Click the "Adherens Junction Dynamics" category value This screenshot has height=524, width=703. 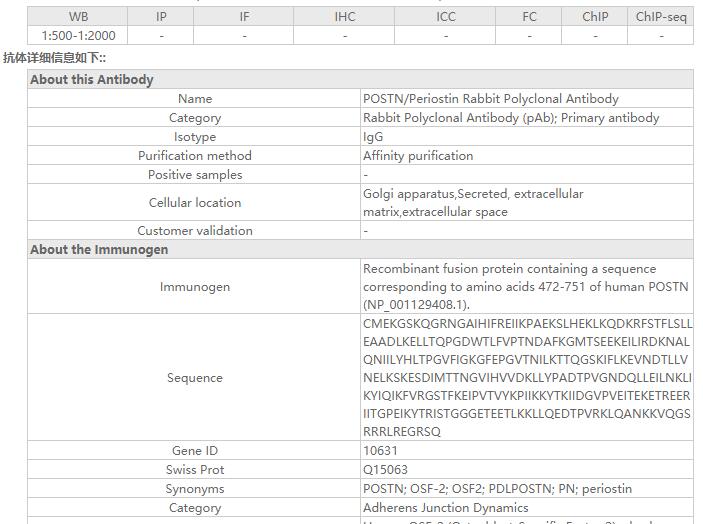pyautogui.click(x=446, y=508)
